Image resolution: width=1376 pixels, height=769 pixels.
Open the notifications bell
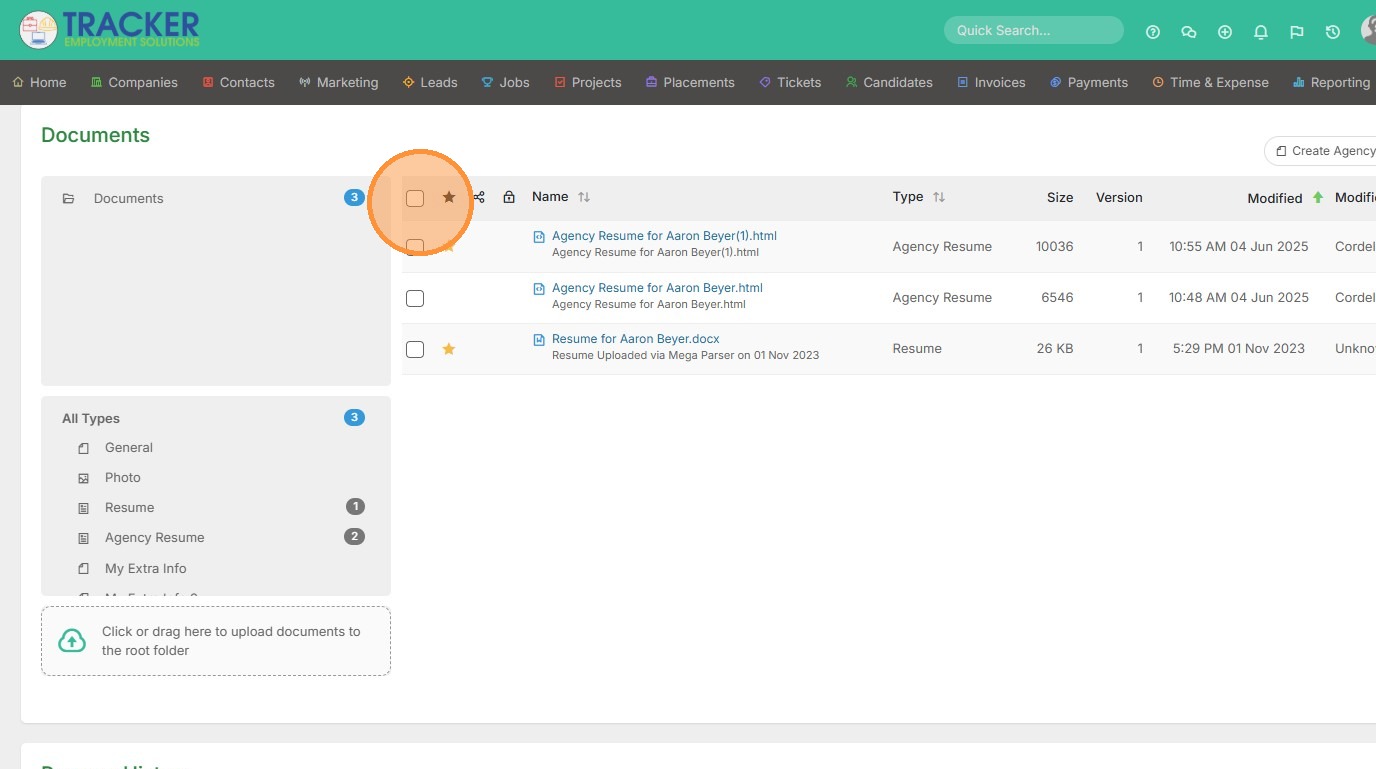(1261, 32)
